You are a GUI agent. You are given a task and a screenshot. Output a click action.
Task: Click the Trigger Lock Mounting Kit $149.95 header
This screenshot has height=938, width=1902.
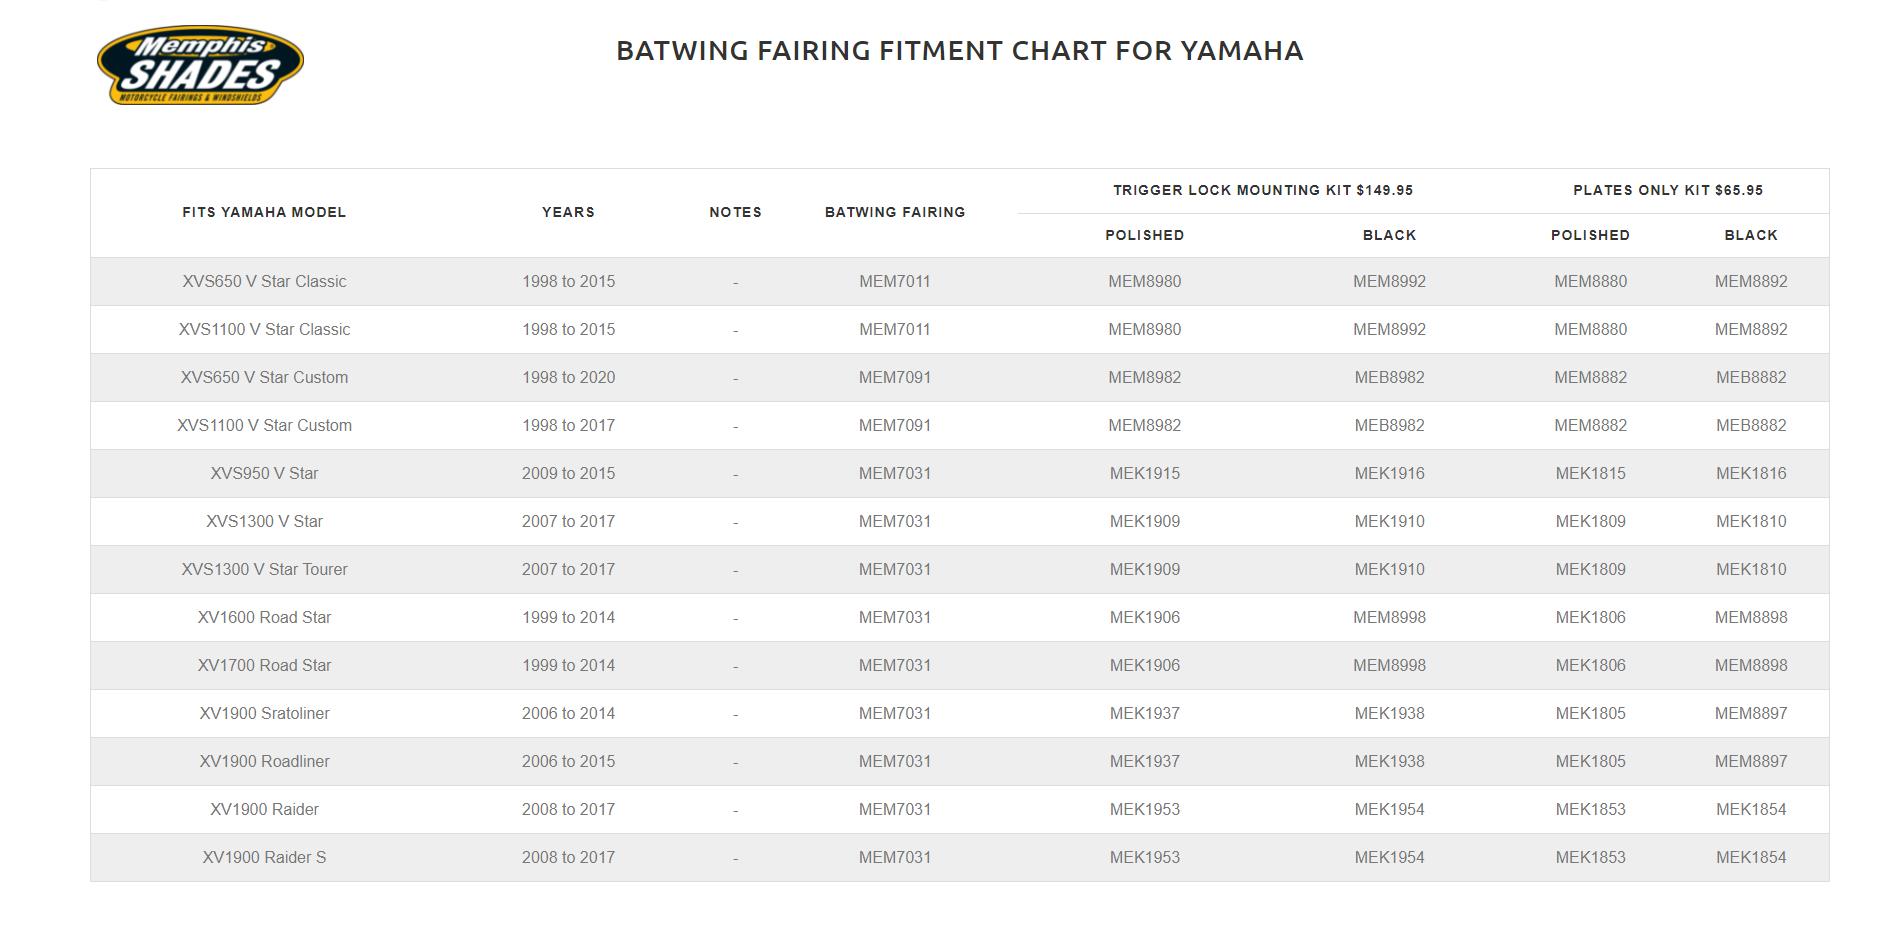[x=1263, y=190]
